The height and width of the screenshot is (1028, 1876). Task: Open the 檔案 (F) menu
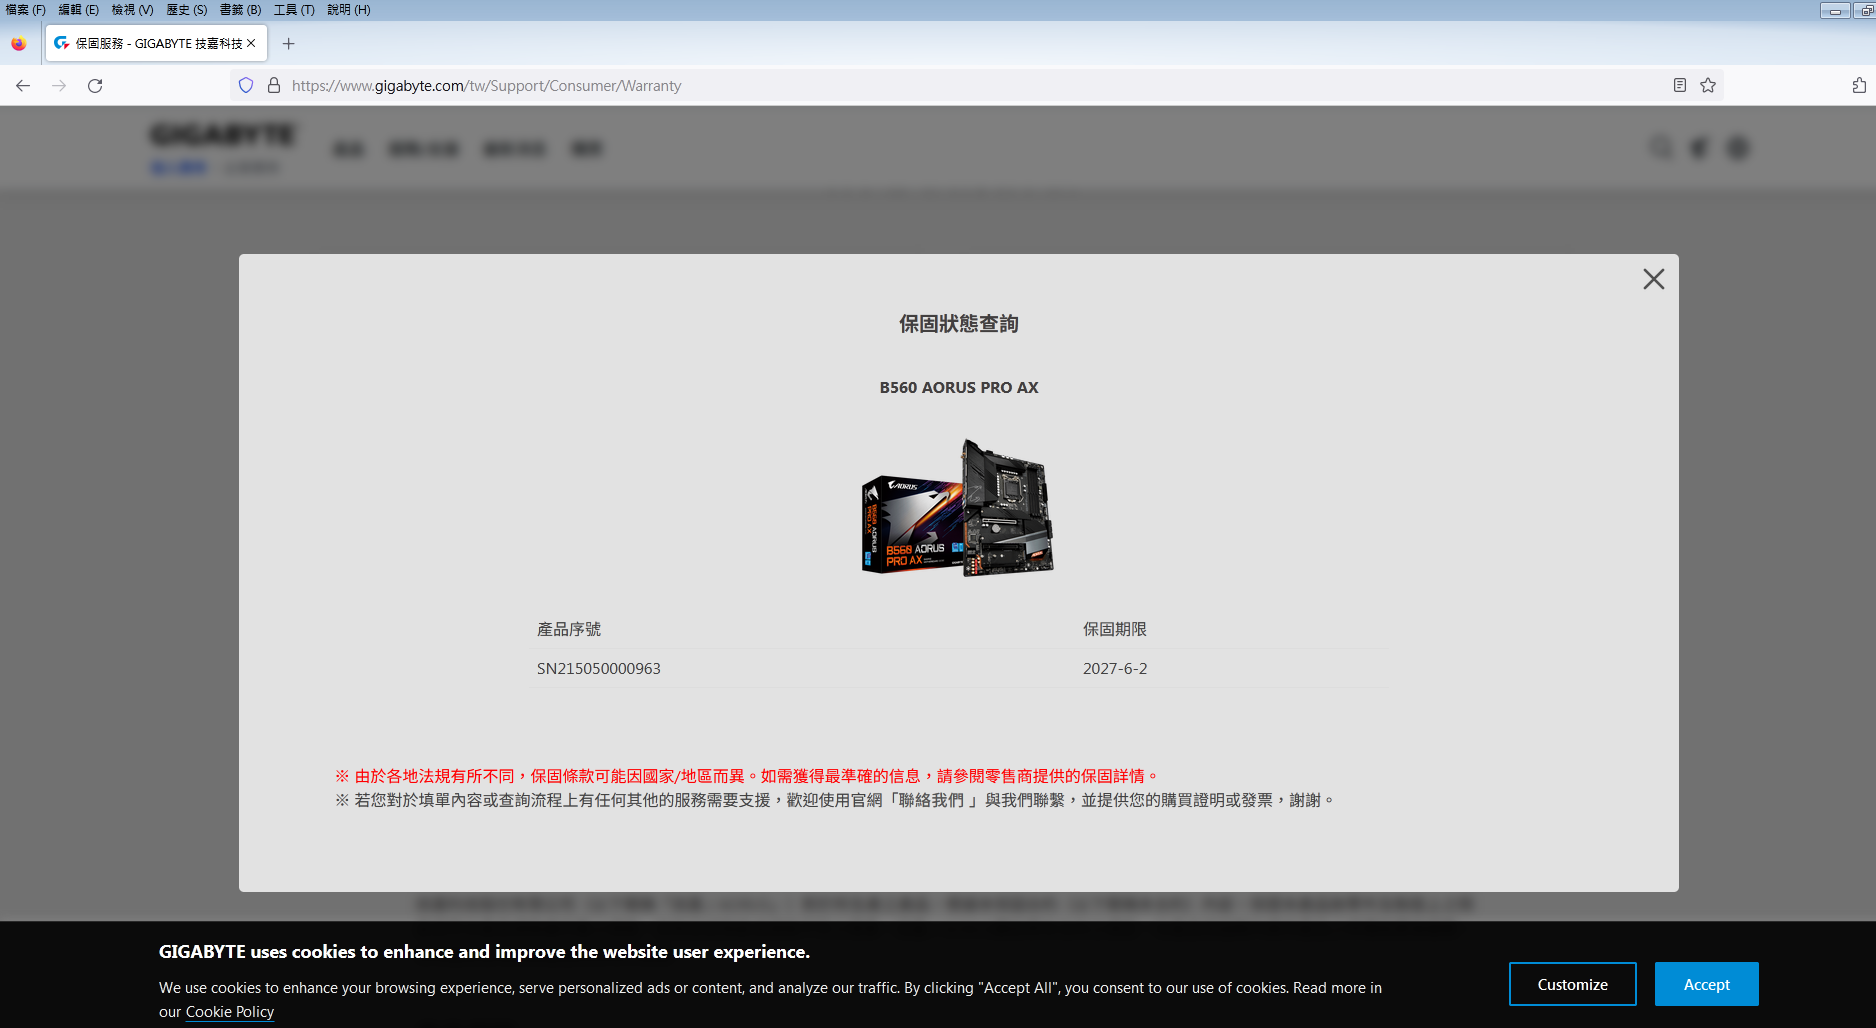[x=26, y=10]
